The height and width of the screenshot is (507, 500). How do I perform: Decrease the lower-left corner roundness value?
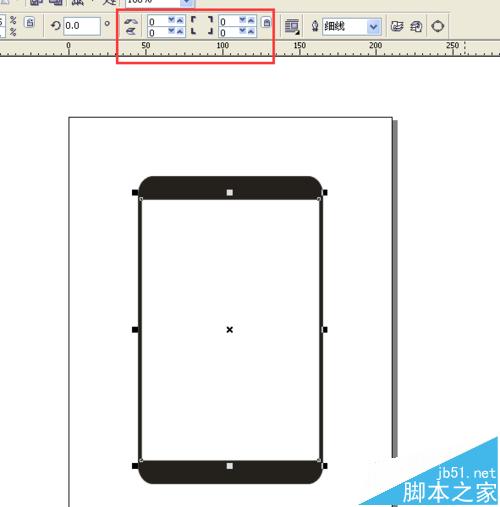coord(172,31)
